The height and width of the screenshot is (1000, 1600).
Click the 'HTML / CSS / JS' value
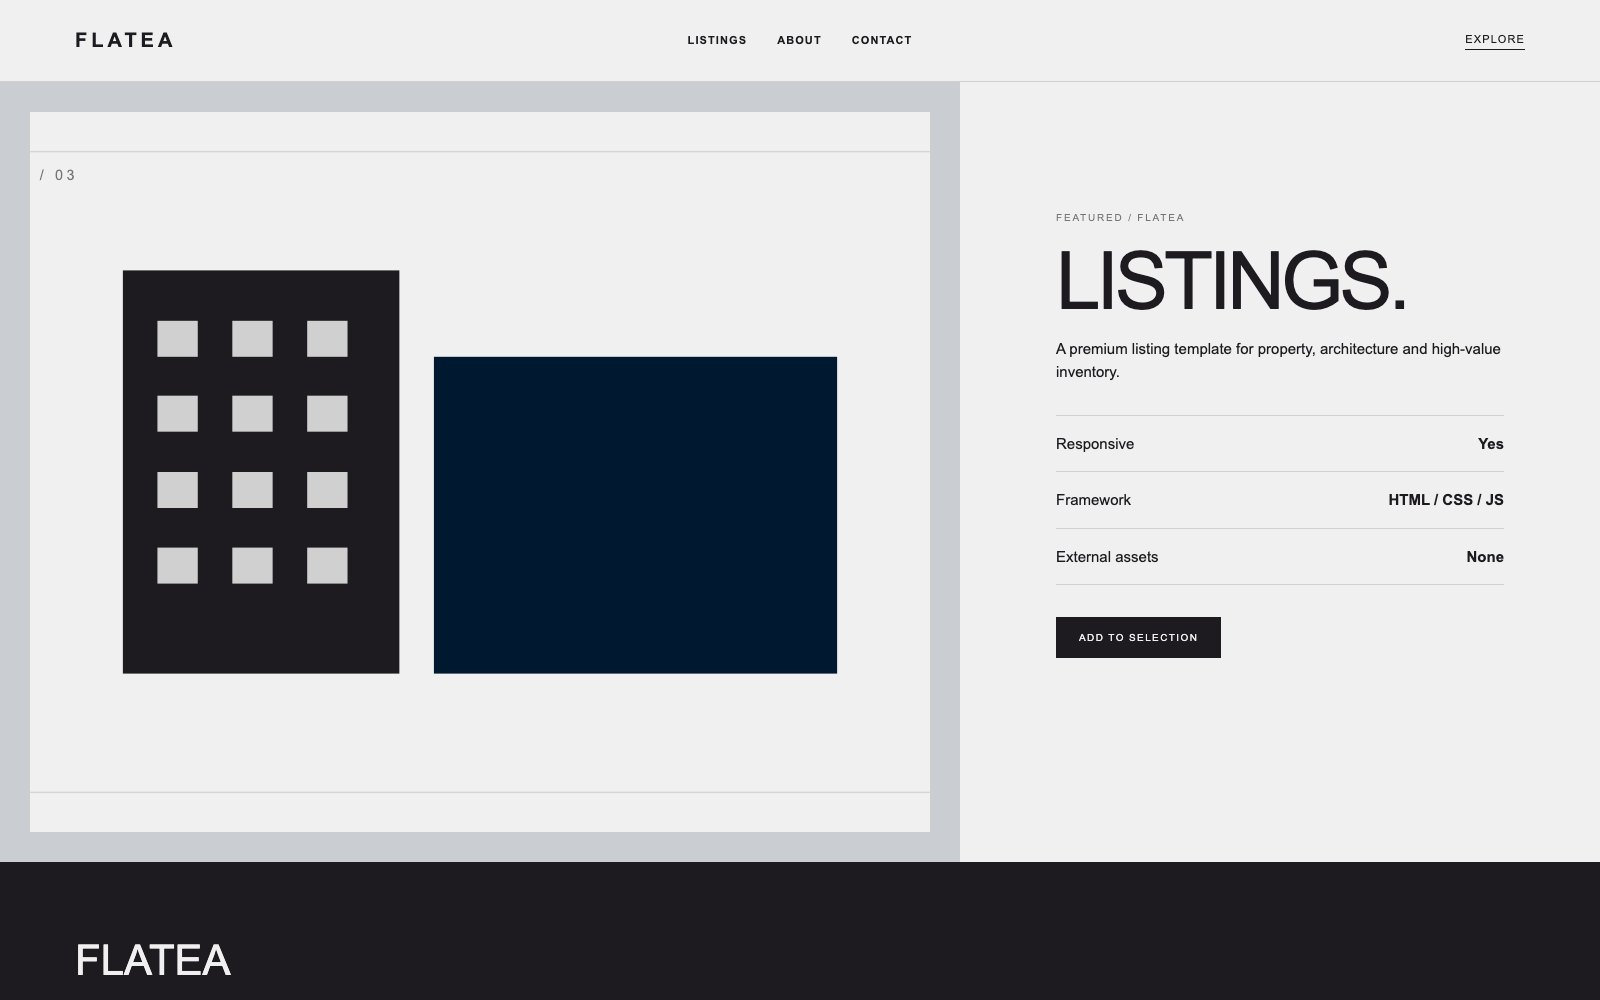pos(1446,500)
